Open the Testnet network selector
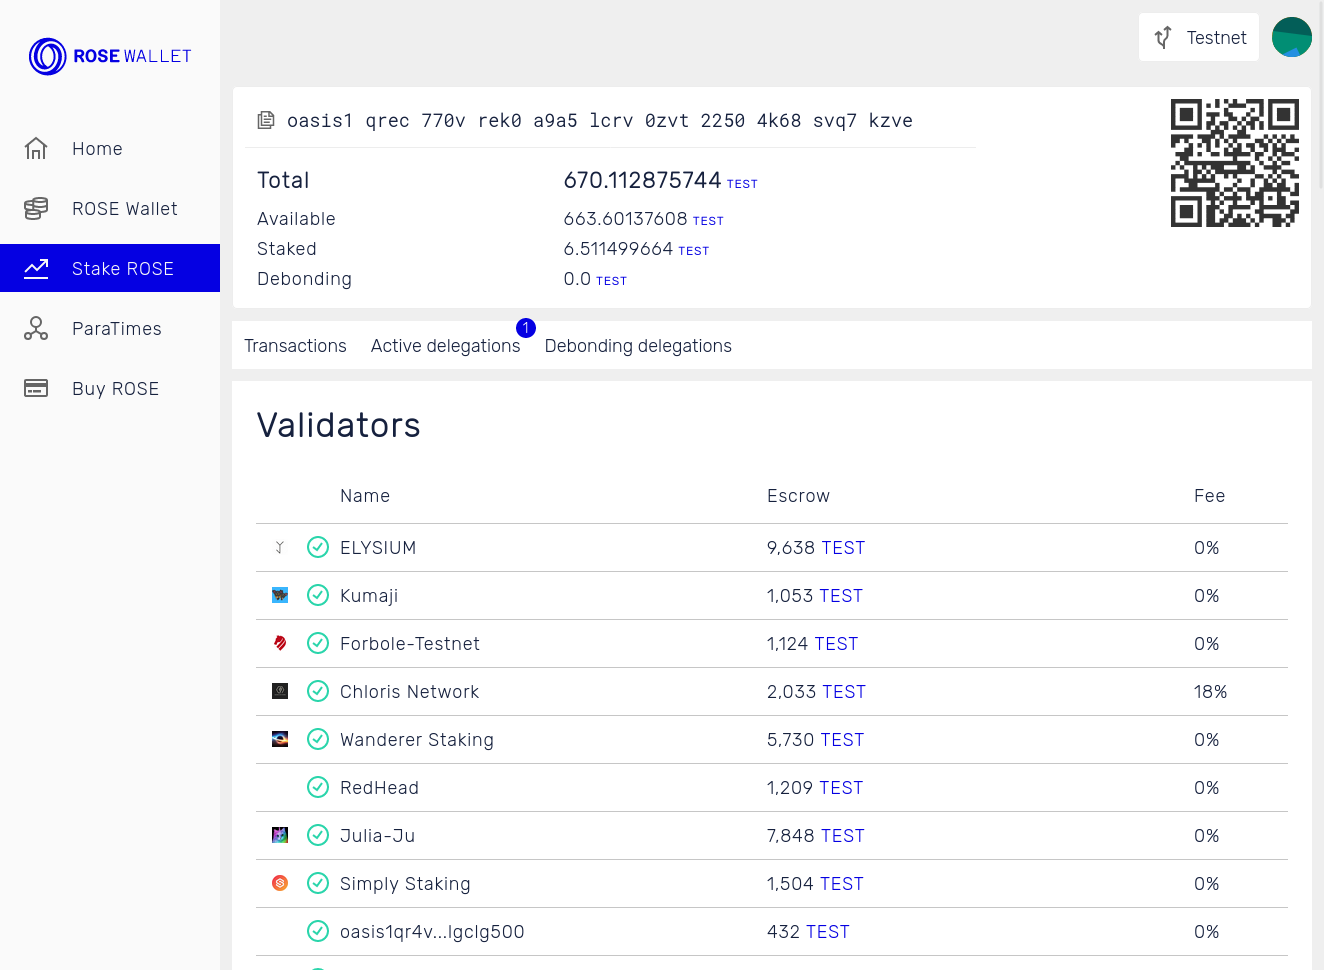 [x=1199, y=37]
